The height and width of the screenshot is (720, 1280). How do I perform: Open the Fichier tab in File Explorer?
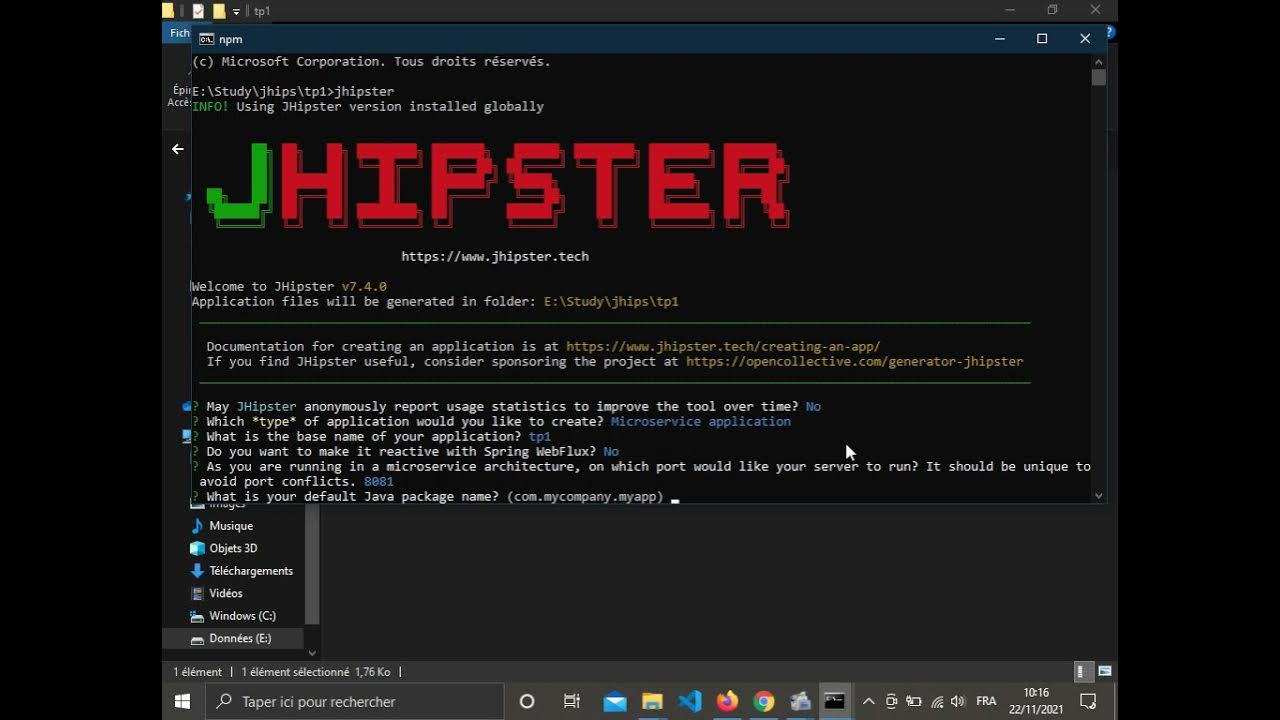(179, 33)
